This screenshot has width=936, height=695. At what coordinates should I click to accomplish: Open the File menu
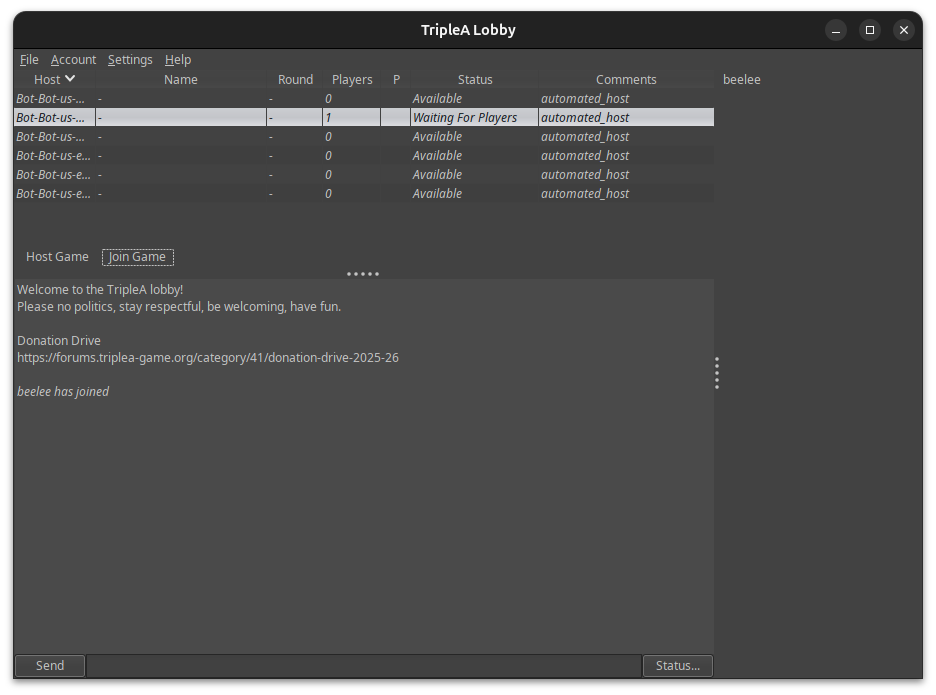28,59
